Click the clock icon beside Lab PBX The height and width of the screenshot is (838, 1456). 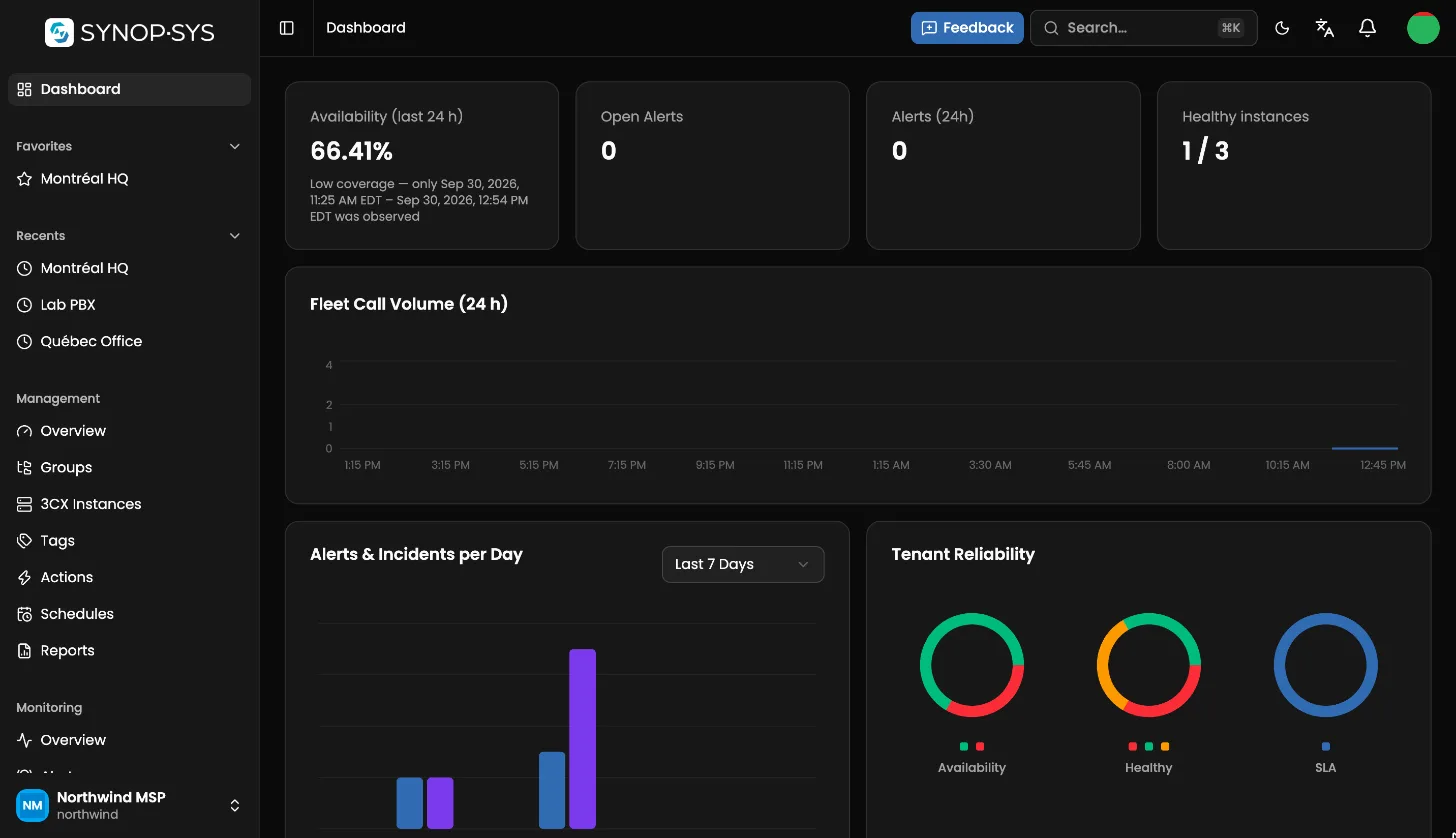tap(25, 305)
